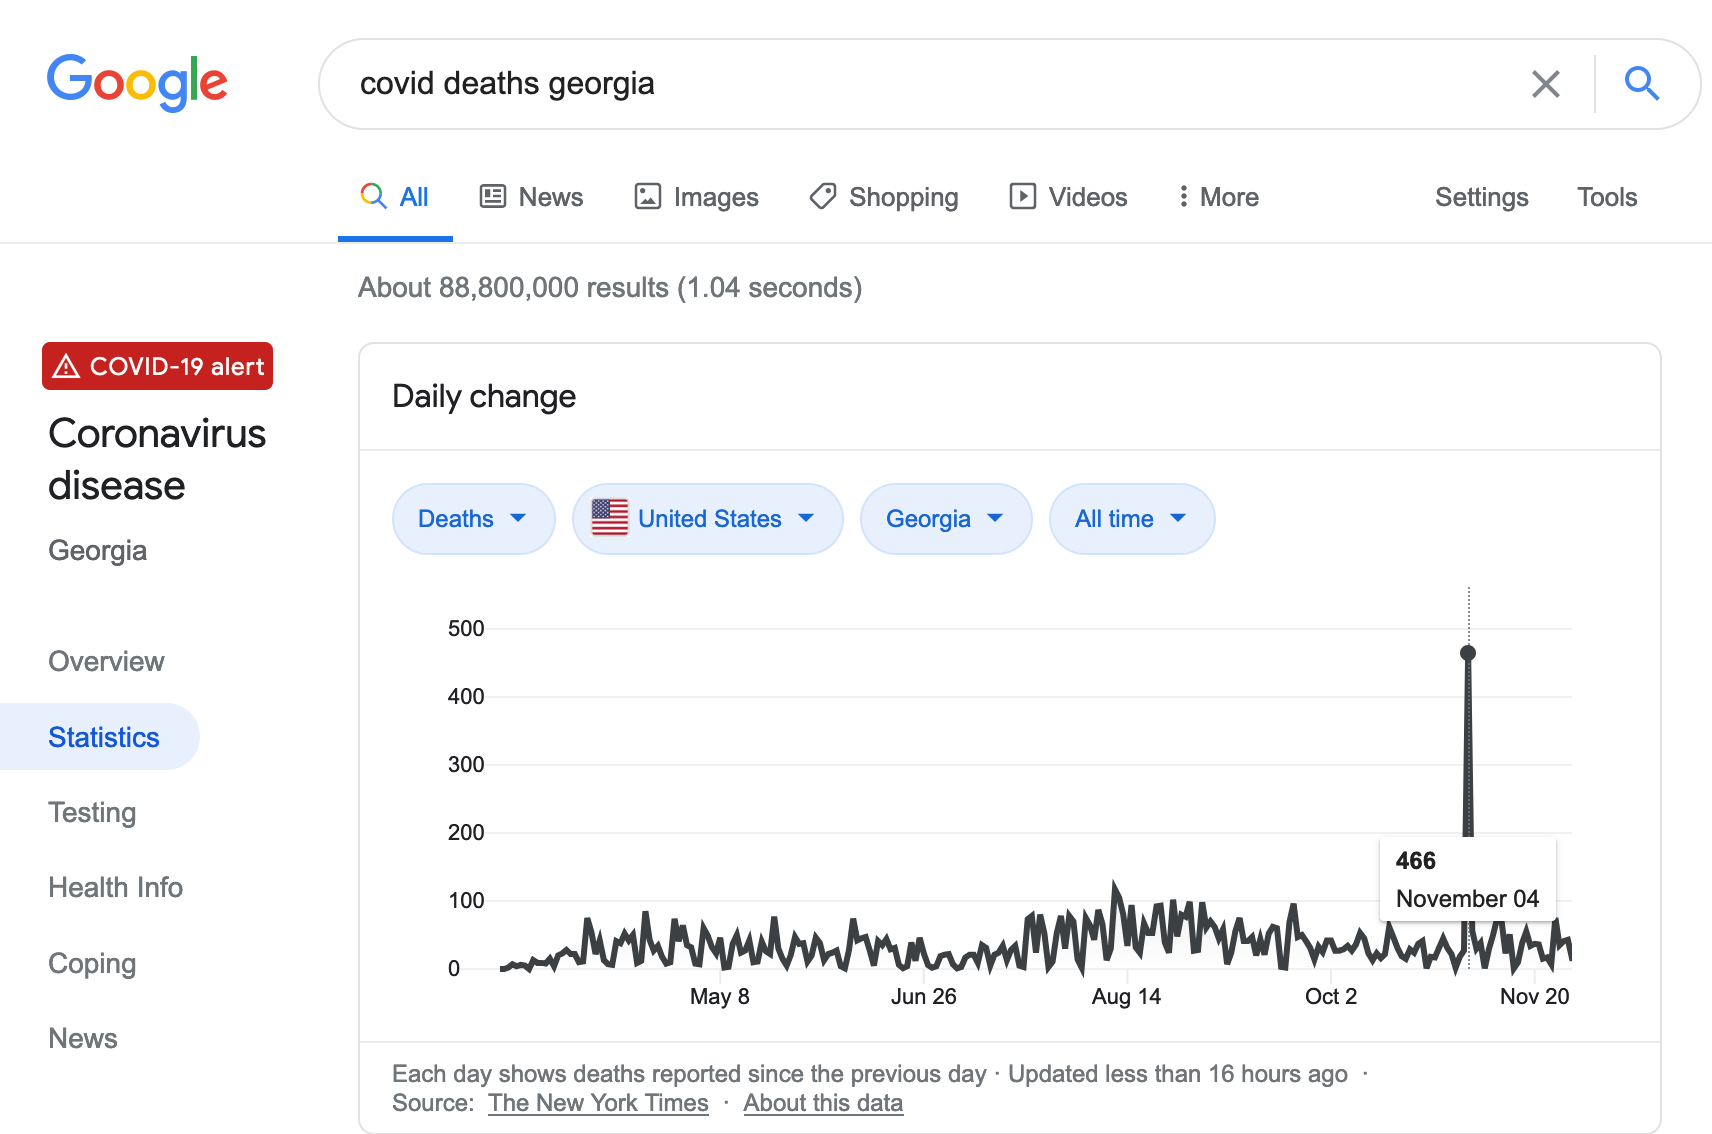Click the Daily change heading
The image size is (1712, 1134).
(x=484, y=396)
